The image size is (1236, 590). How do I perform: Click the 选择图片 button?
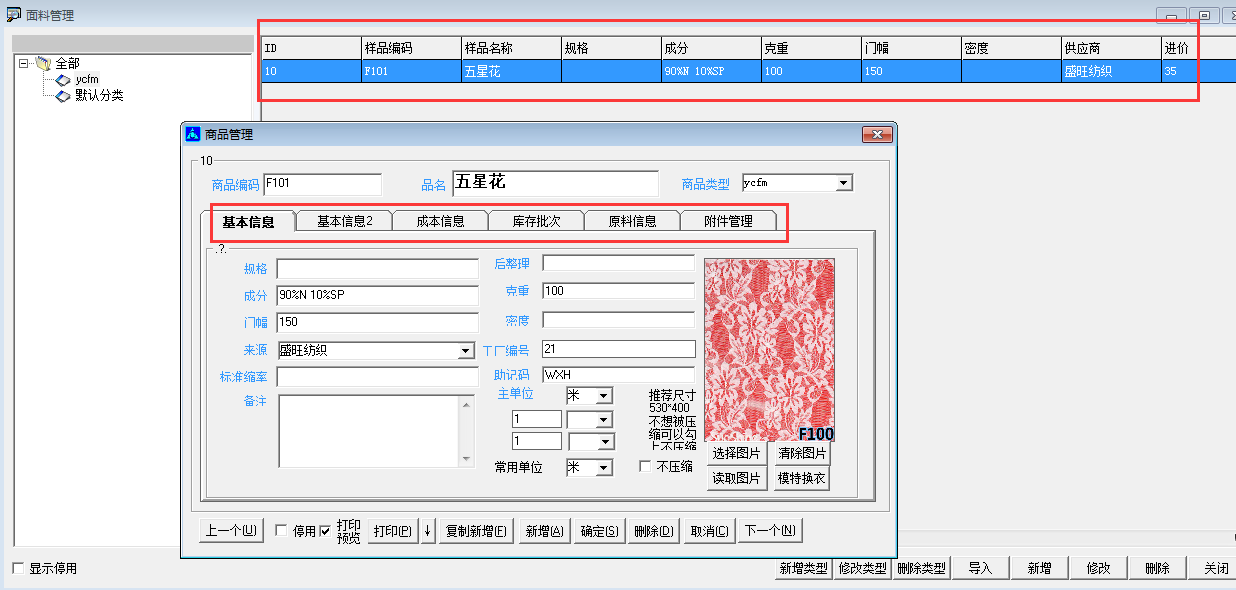point(737,453)
